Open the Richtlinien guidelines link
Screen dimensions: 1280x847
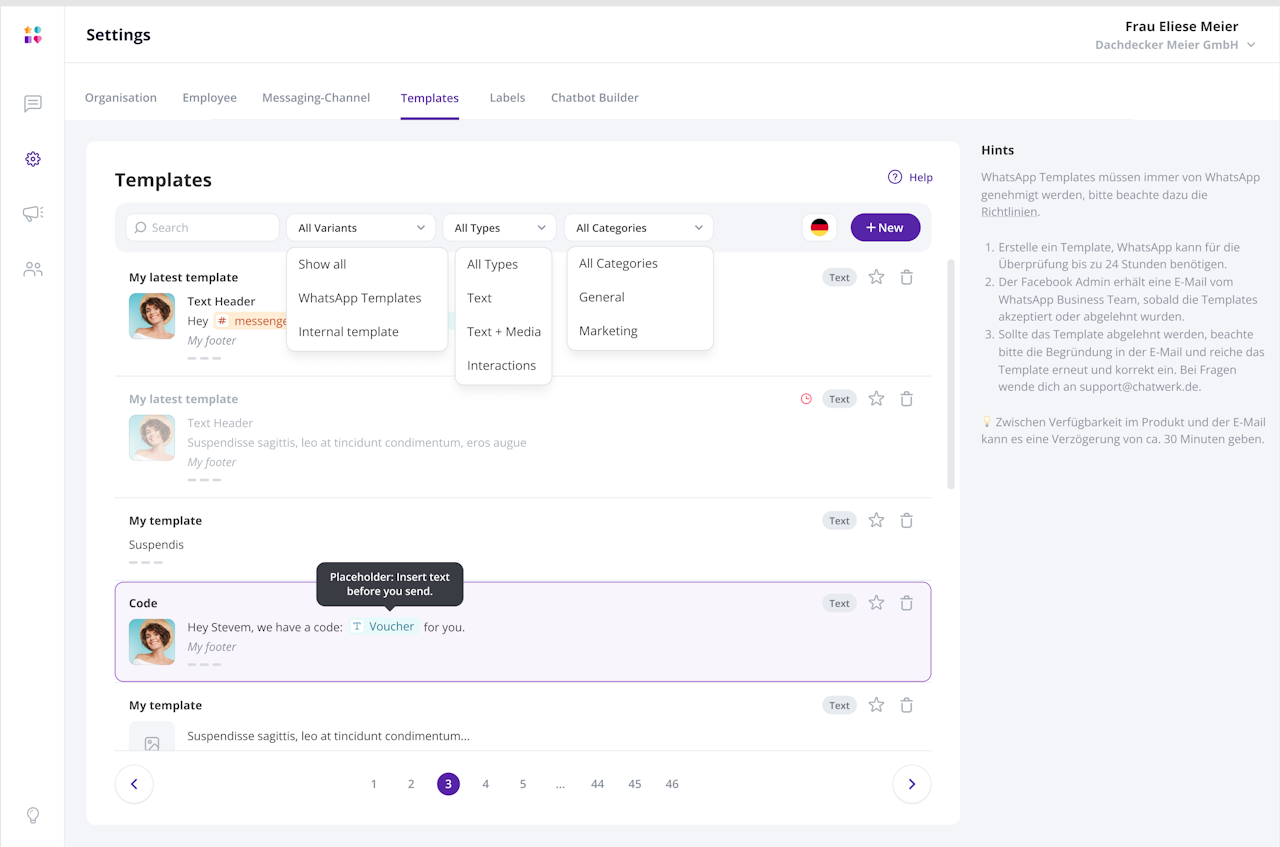coord(1010,212)
